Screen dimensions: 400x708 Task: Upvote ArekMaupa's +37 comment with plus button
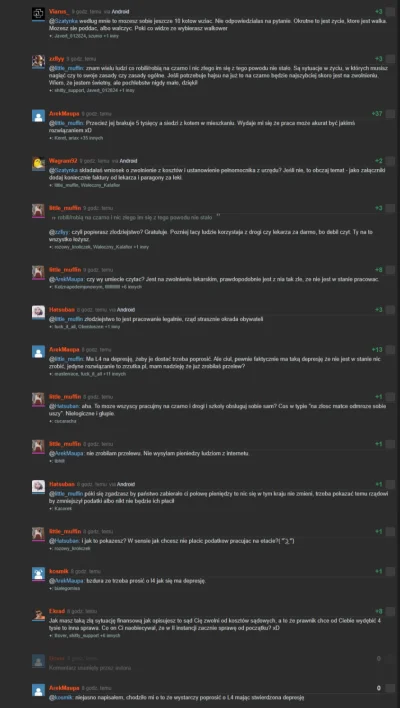pyautogui.click(x=391, y=114)
